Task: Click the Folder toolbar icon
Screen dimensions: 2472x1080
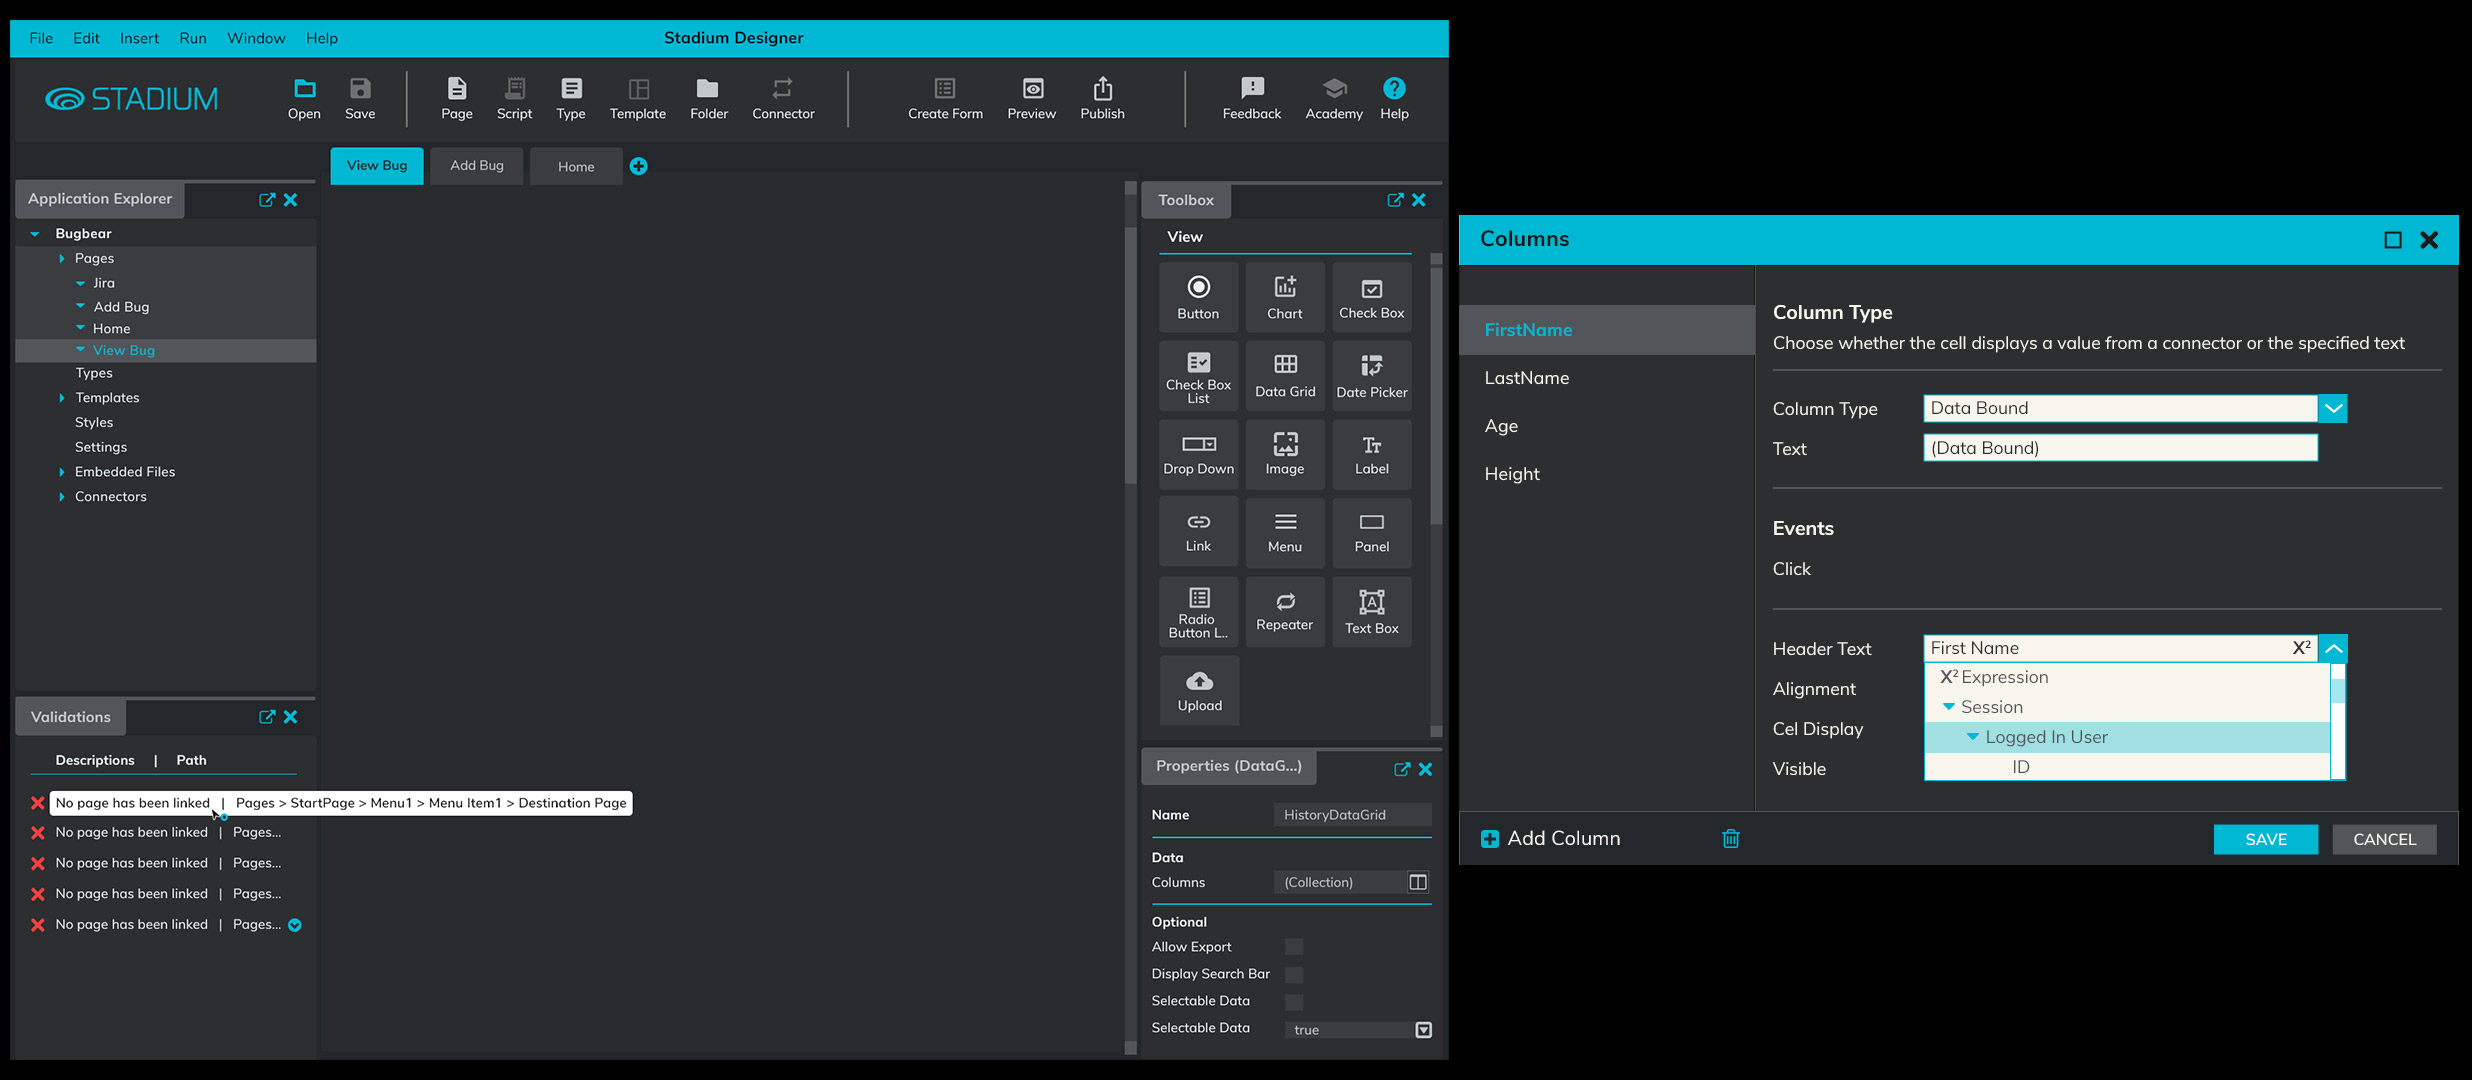Action: 708,99
